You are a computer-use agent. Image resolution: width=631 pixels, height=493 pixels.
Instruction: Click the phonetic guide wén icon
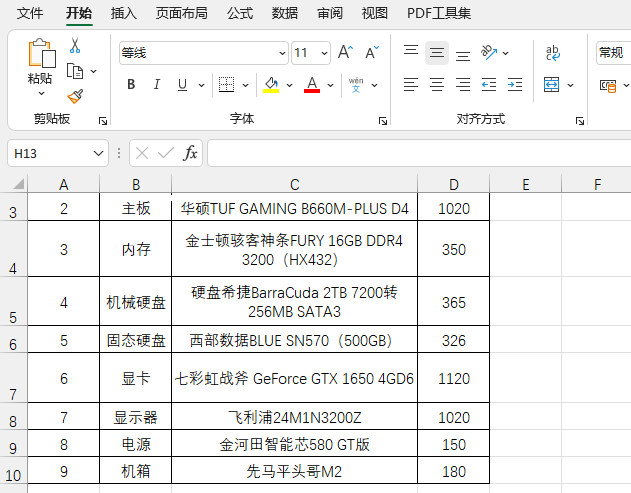(356, 85)
